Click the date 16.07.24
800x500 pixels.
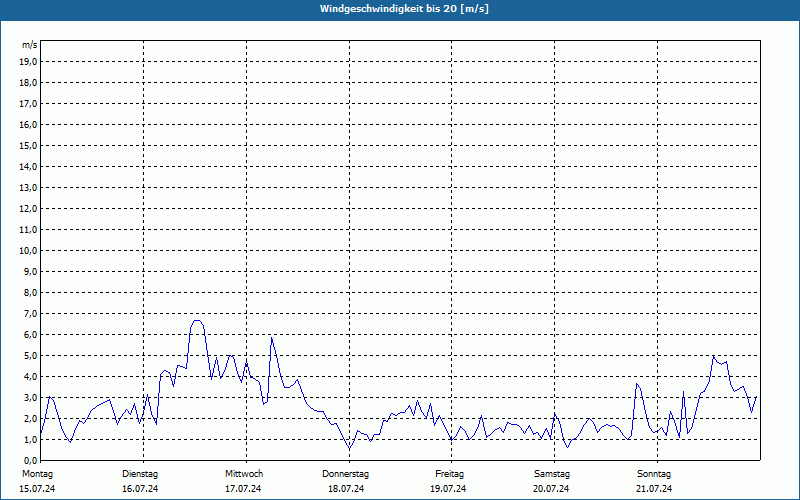140,489
